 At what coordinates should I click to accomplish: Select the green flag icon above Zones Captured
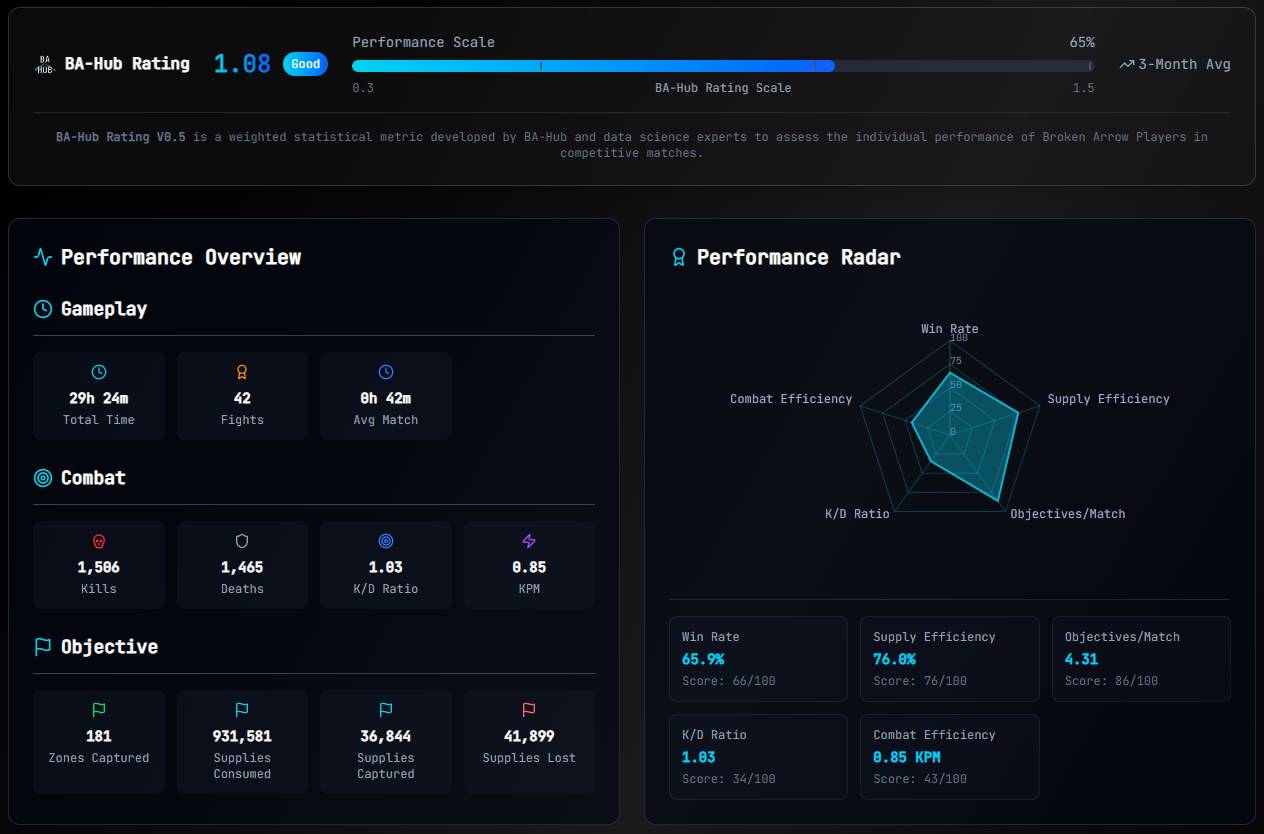pyautogui.click(x=99, y=710)
